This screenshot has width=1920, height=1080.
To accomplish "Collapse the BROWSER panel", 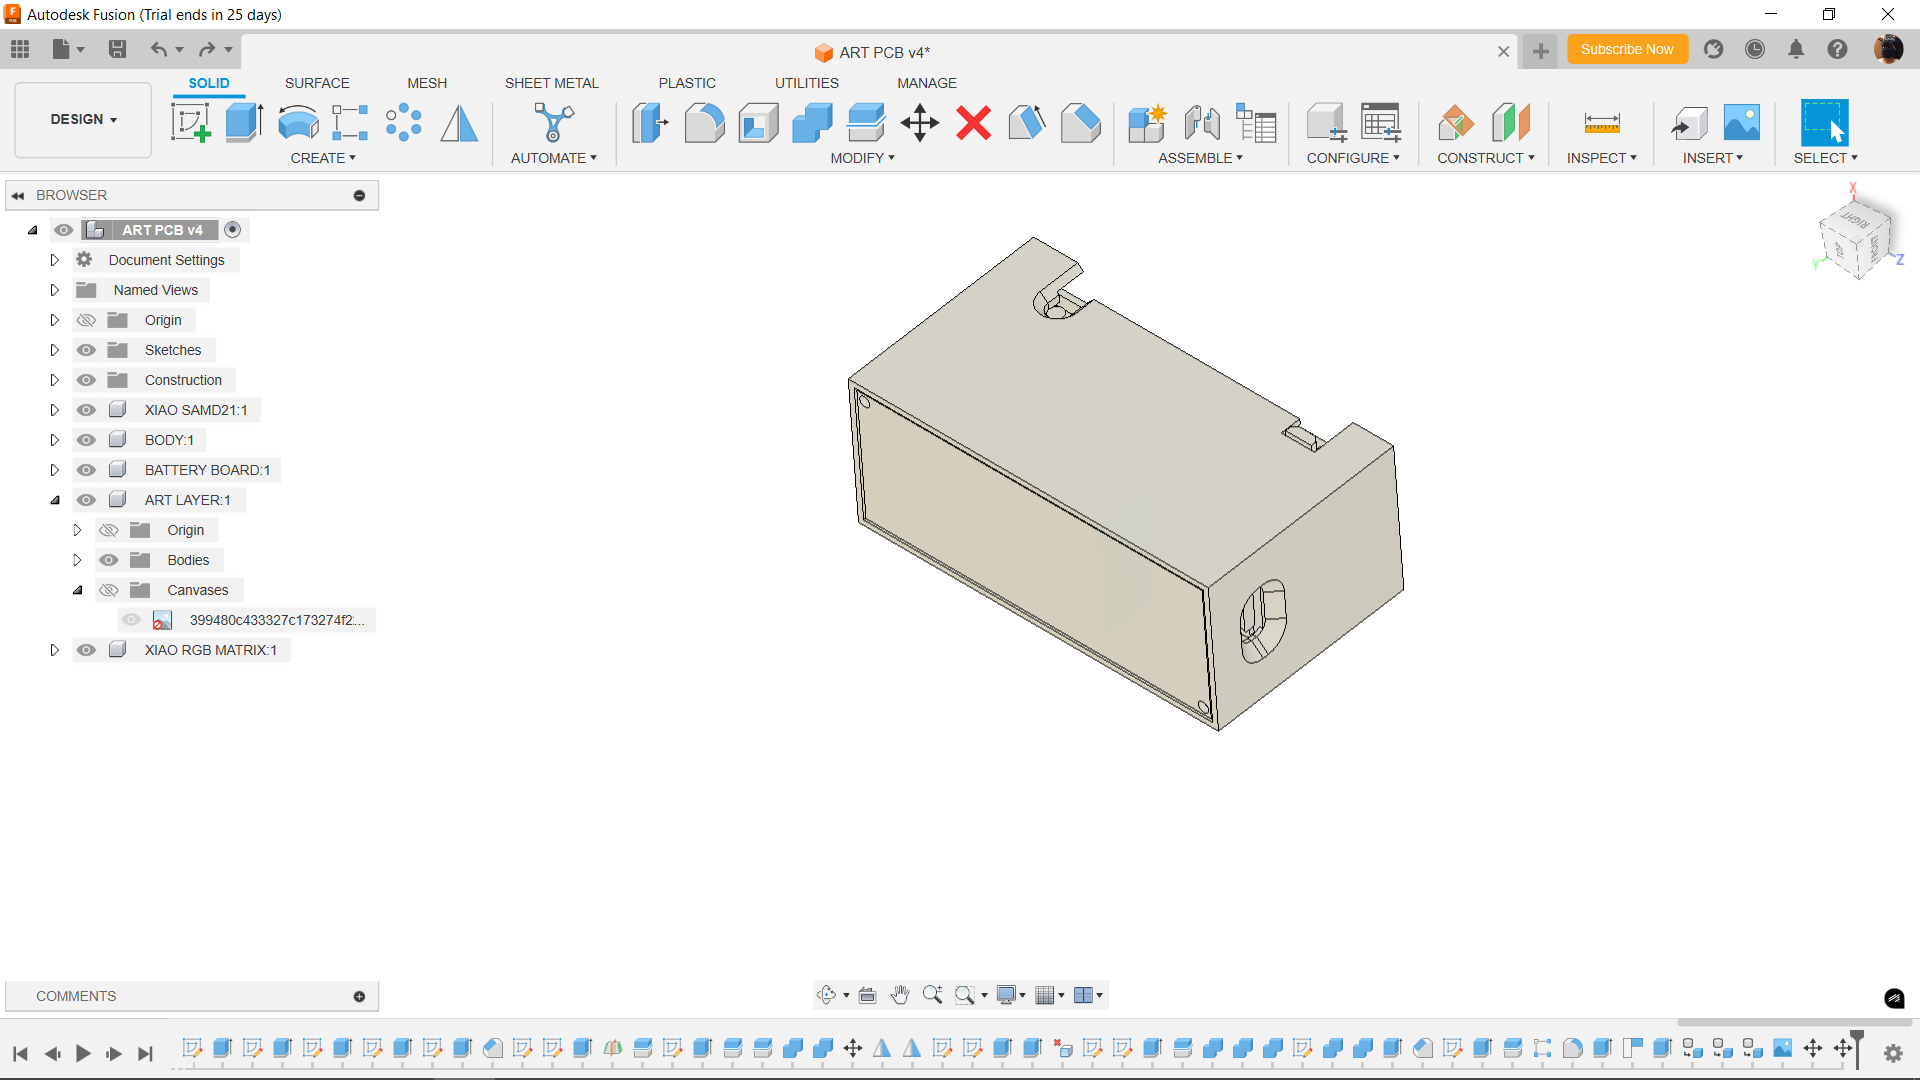I will [x=18, y=195].
